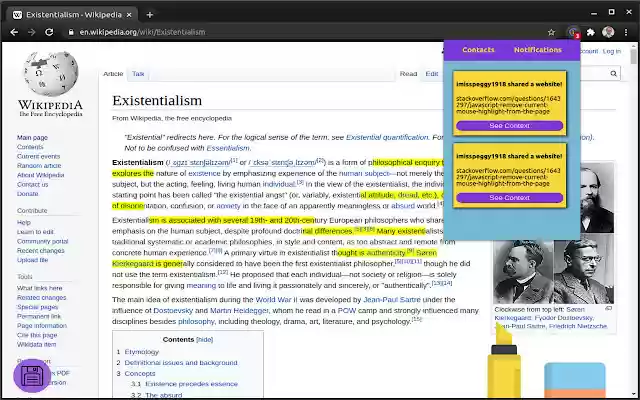640x400 pixels.
Task: Click the site lock icon in address bar
Action: (x=71, y=32)
